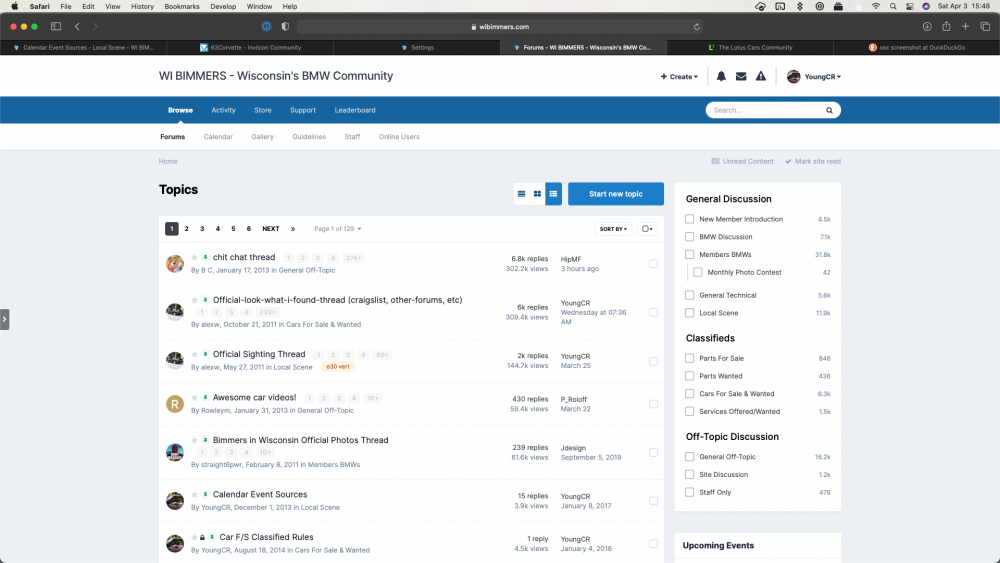Image resolution: width=1000 pixels, height=563 pixels.
Task: Click avatar of chit chat thread author
Action: [175, 263]
